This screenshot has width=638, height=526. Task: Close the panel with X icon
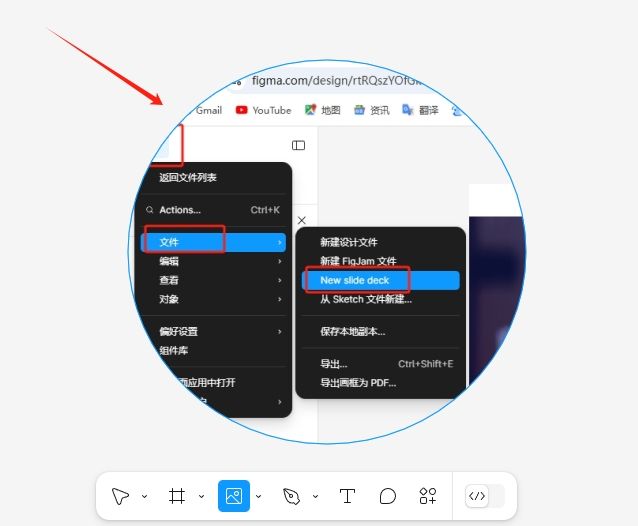(302, 220)
